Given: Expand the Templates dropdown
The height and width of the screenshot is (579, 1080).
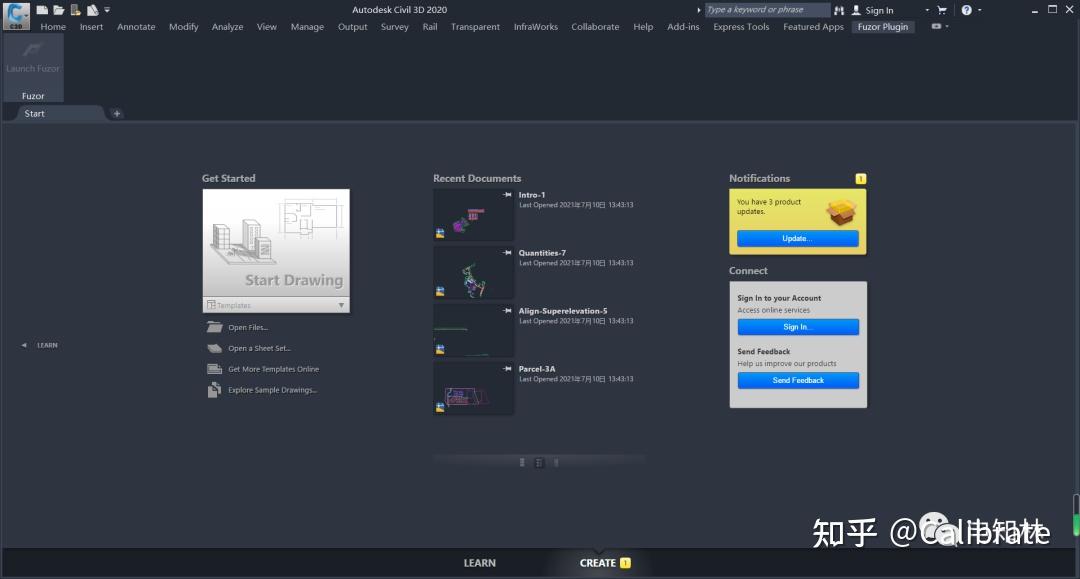Looking at the screenshot, I should (341, 304).
